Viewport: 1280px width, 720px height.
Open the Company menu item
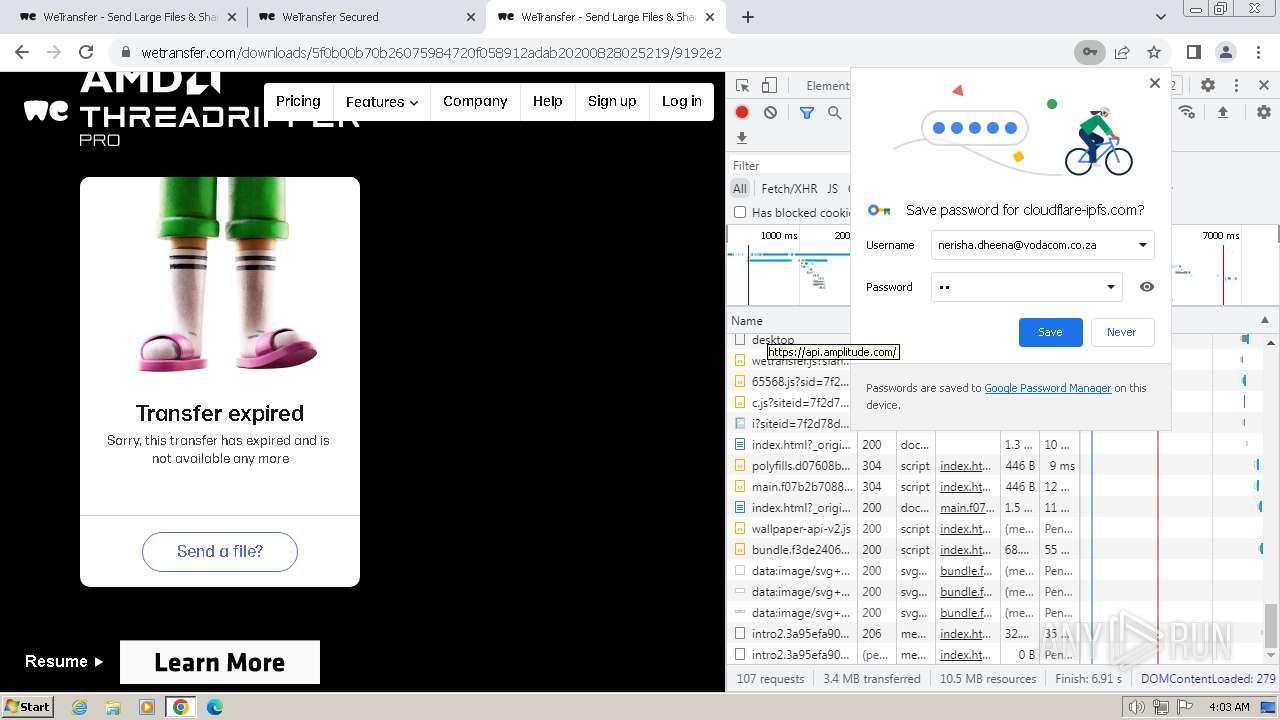click(475, 101)
